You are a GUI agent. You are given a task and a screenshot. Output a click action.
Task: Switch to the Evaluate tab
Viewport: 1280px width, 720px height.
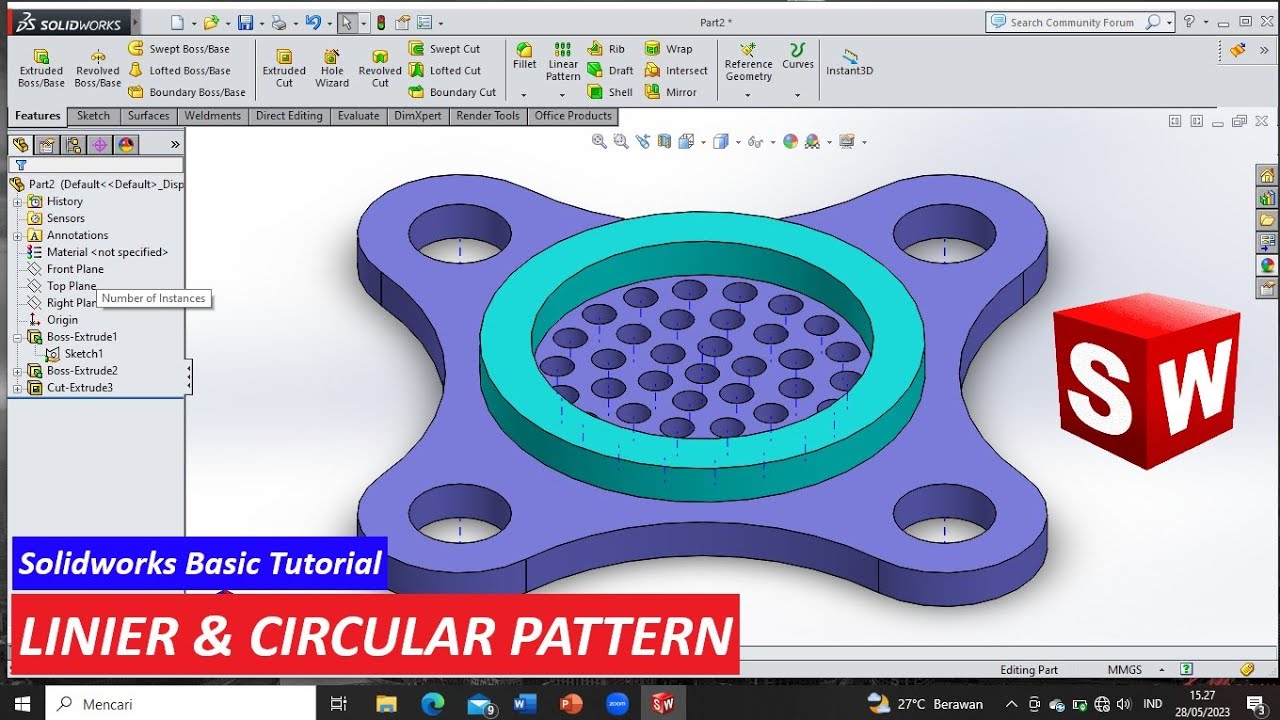(x=359, y=116)
